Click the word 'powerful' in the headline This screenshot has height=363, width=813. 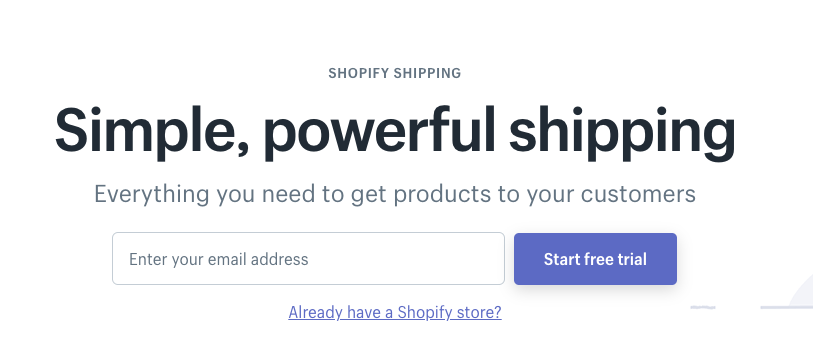click(x=379, y=131)
